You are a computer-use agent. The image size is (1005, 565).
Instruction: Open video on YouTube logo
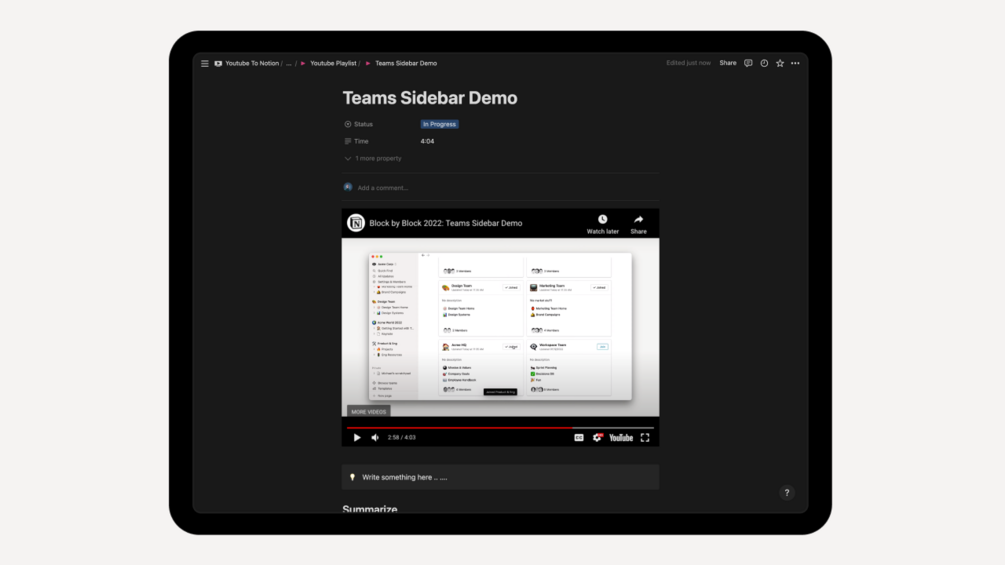pyautogui.click(x=621, y=438)
